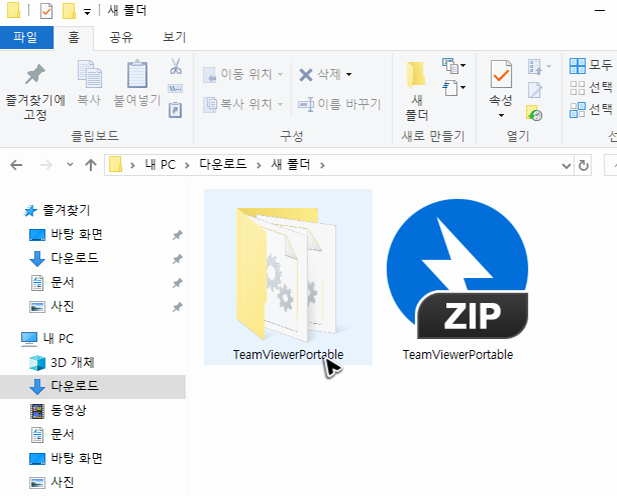Switch to the 공유 (Share) ribbon tab
This screenshot has height=496, width=617.
pos(121,37)
